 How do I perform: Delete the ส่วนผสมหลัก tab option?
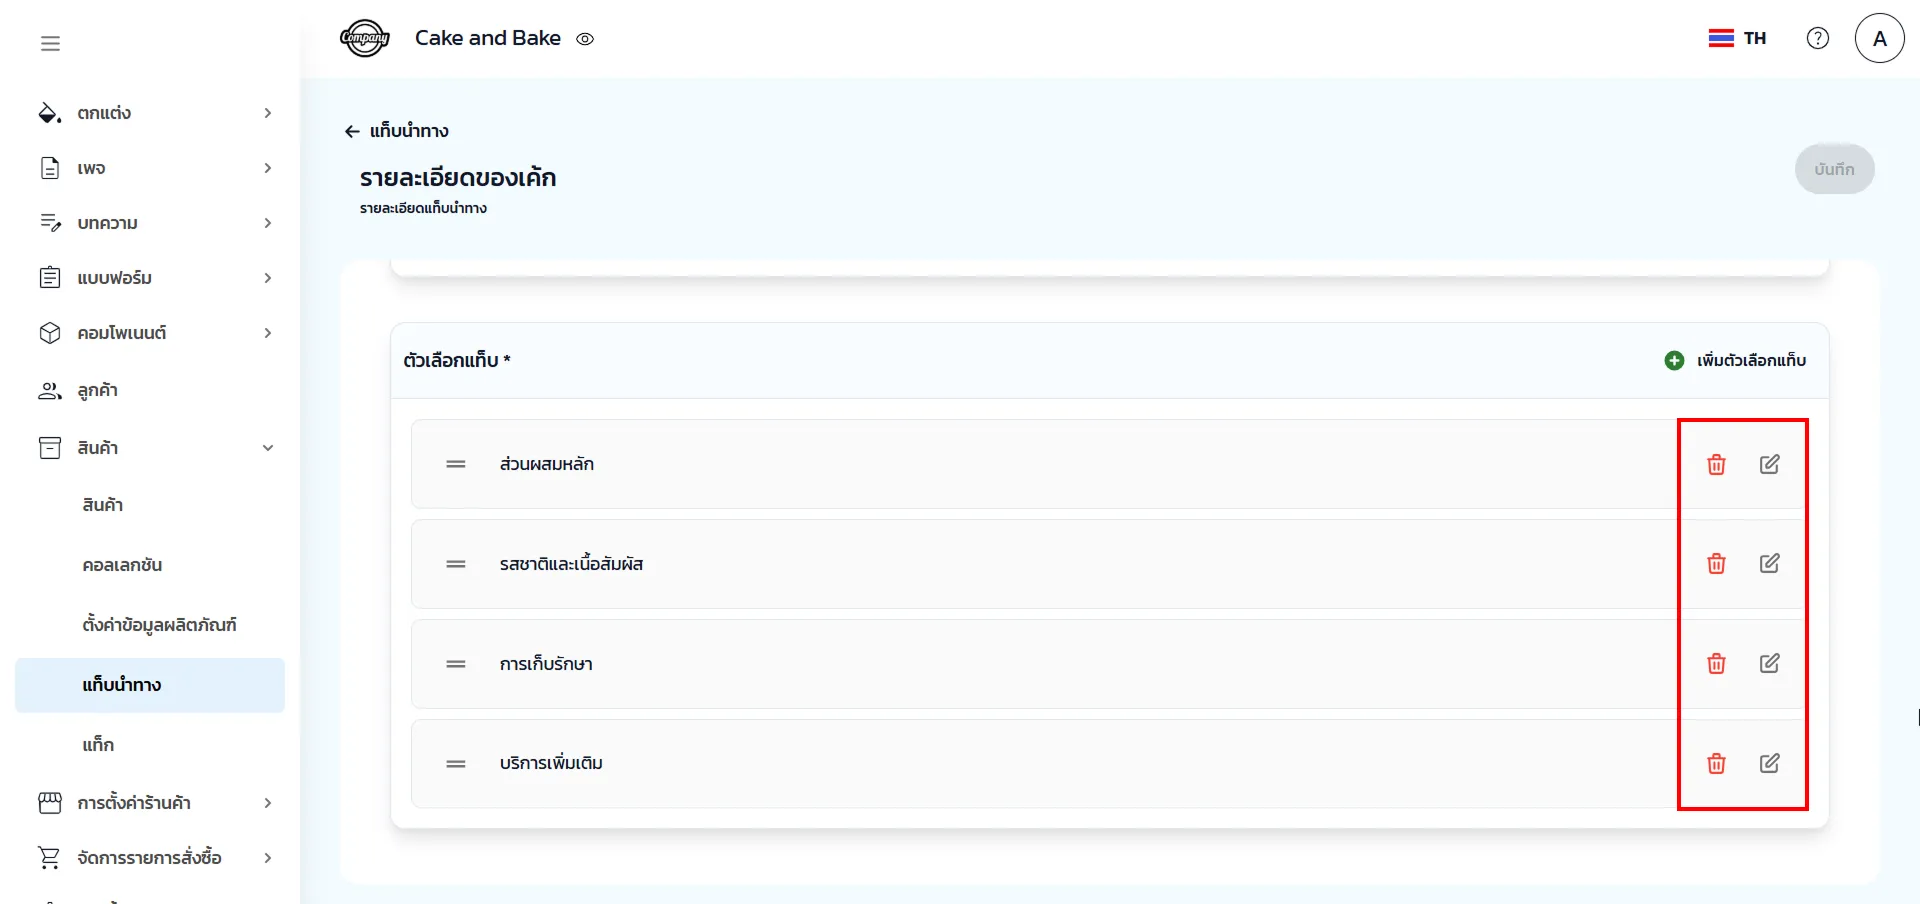tap(1716, 464)
